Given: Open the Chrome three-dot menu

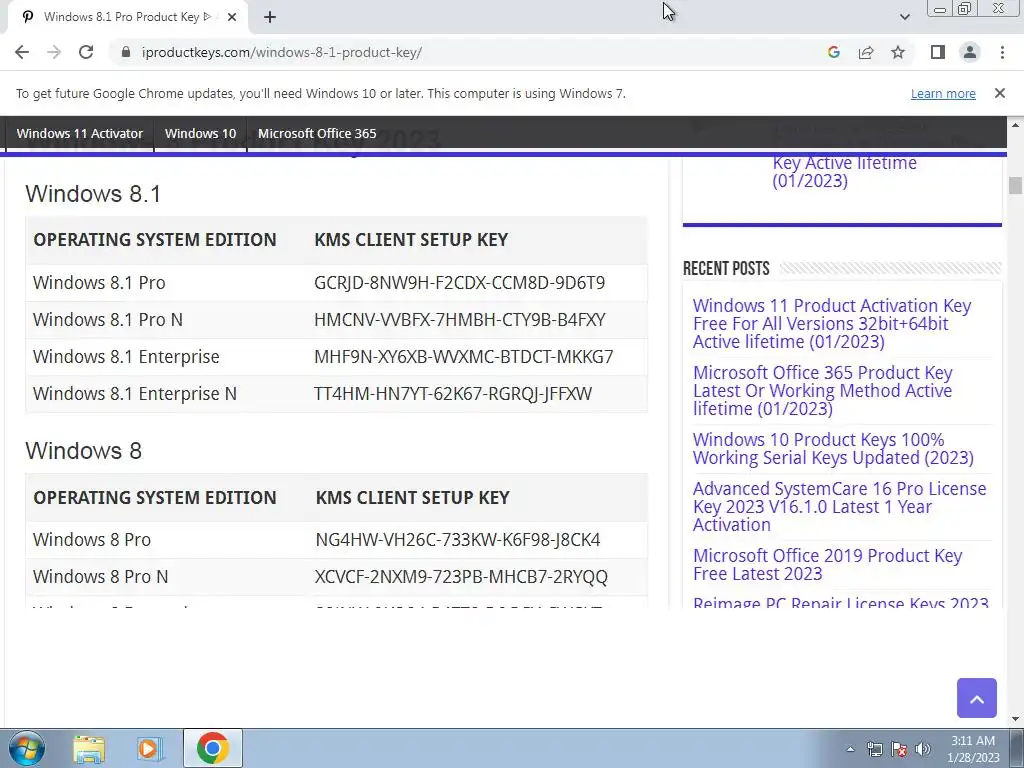Looking at the screenshot, I should 1002,52.
